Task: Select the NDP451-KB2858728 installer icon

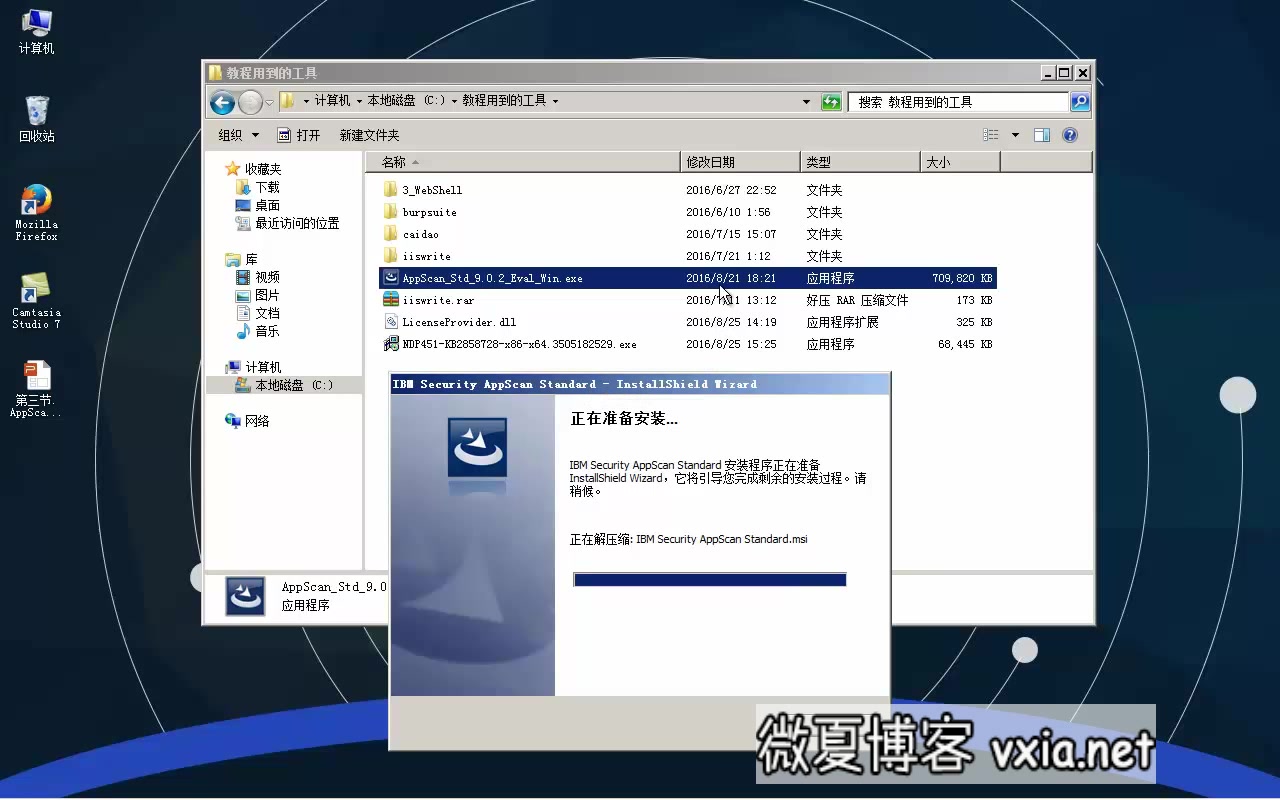Action: pyautogui.click(x=391, y=344)
